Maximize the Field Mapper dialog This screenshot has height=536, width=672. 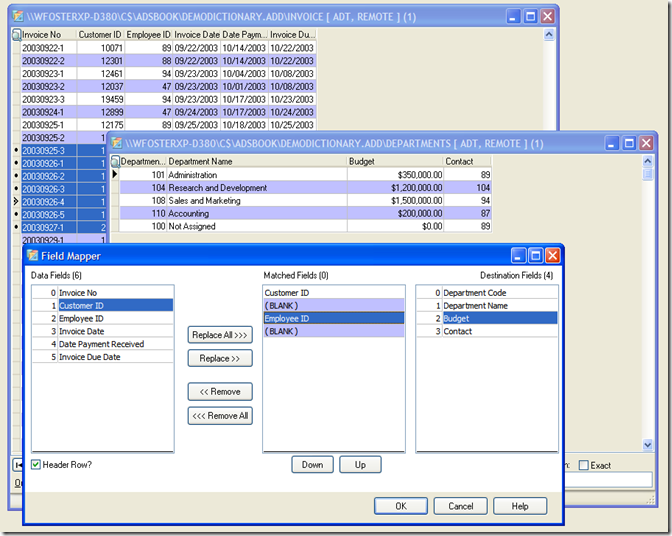point(535,256)
